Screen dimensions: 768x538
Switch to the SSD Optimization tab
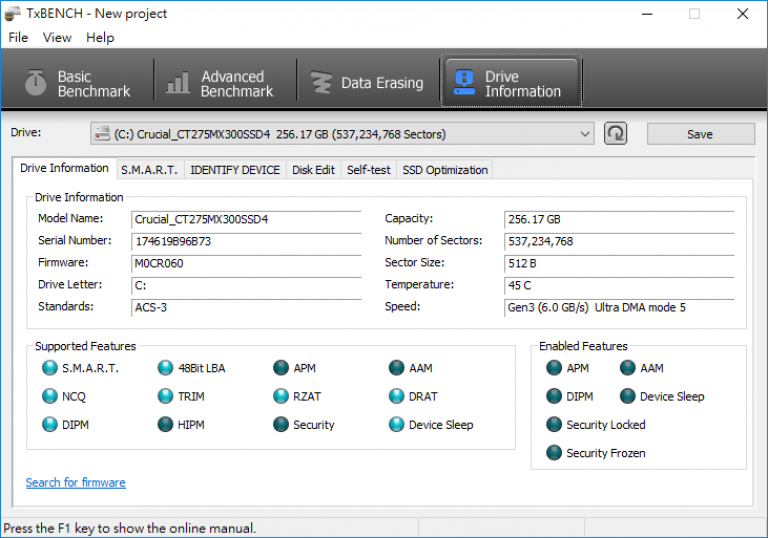pos(445,170)
